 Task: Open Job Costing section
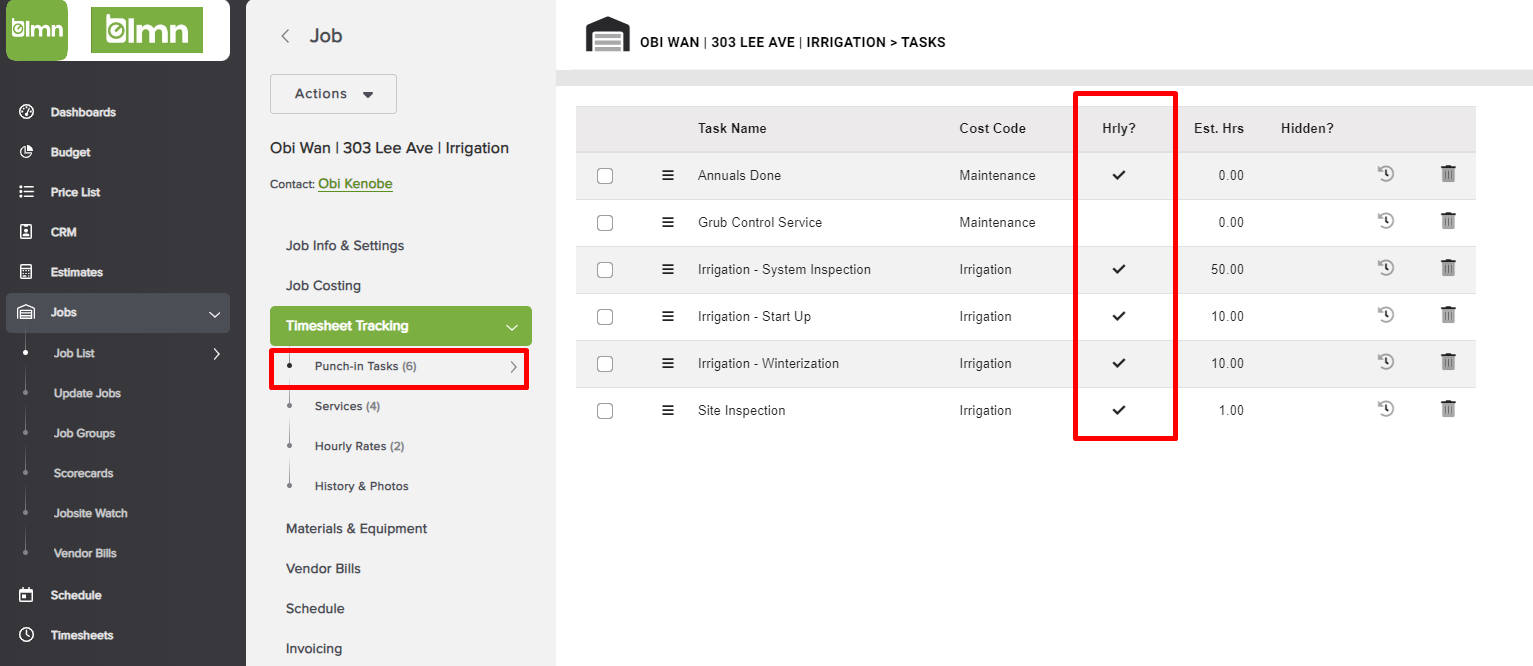pyautogui.click(x=323, y=286)
